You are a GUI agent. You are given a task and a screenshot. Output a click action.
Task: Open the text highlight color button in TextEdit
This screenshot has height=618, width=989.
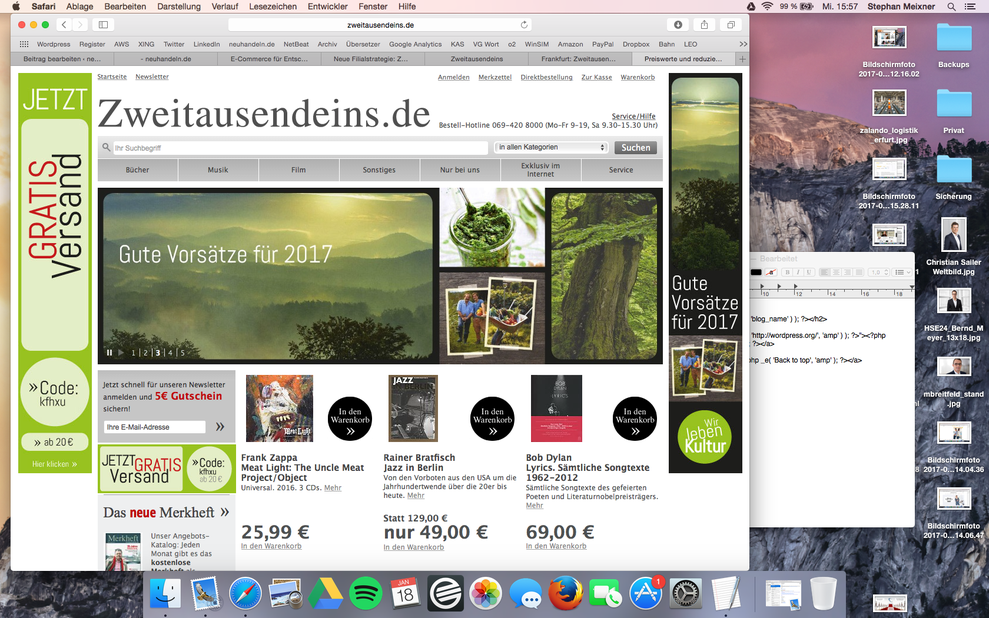click(x=771, y=272)
